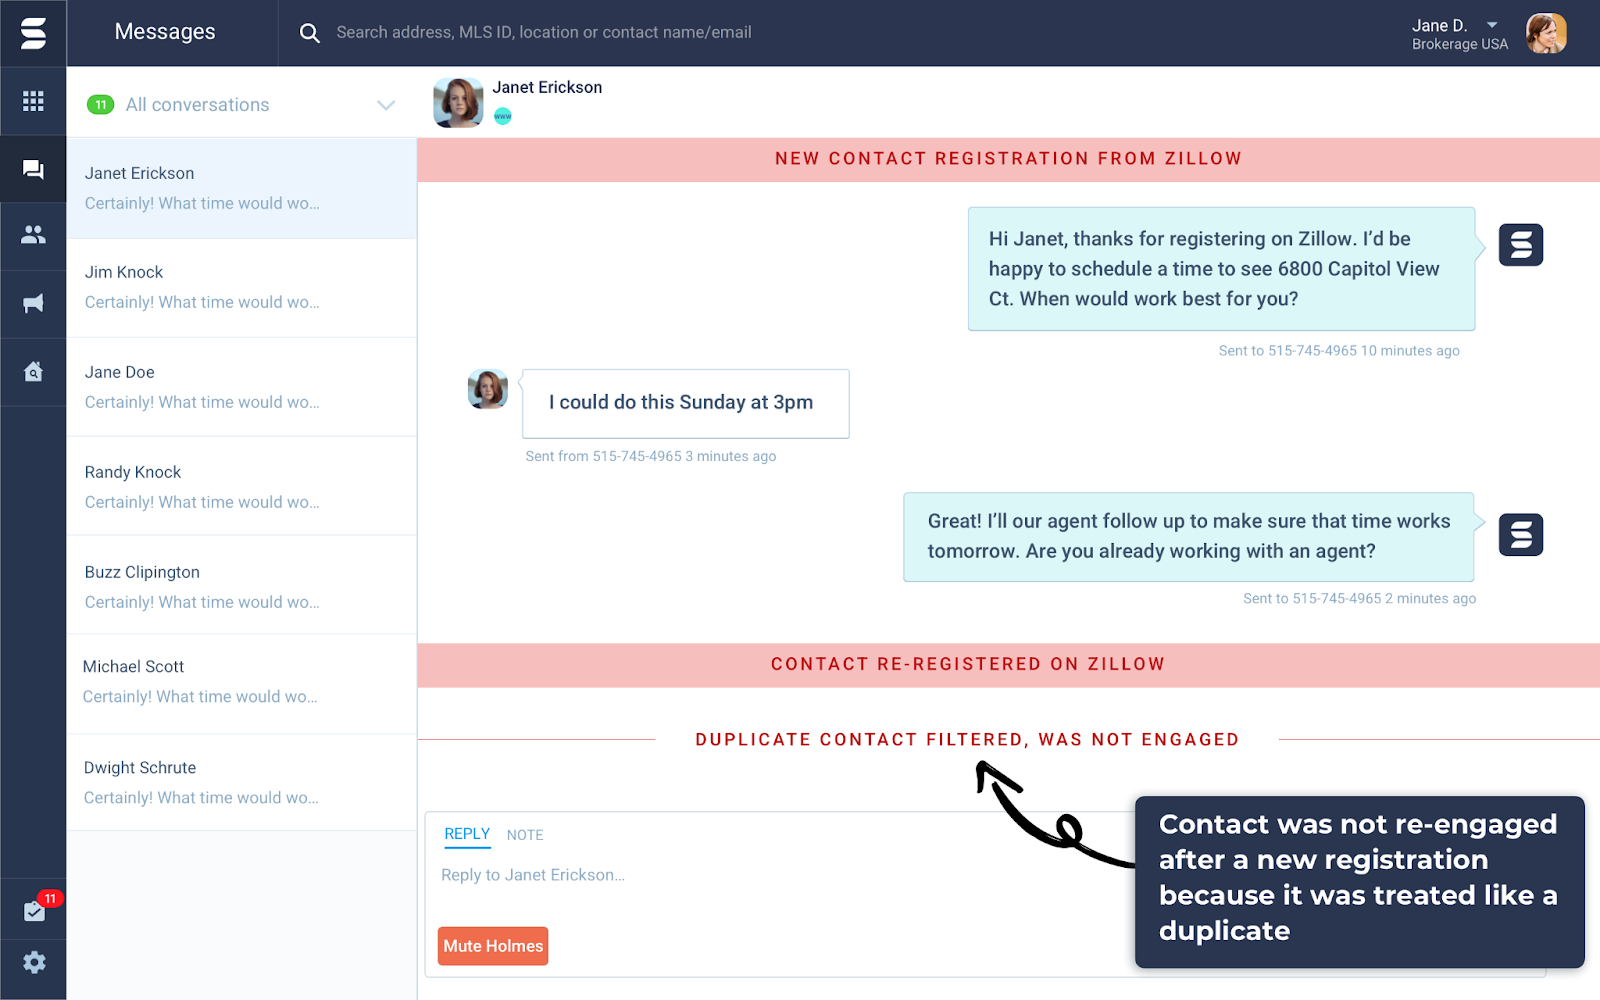This screenshot has height=1000, width=1600.
Task: Click 'Sent to 515-745-4965 10 minutes ago' text
Action: pyautogui.click(x=1339, y=351)
